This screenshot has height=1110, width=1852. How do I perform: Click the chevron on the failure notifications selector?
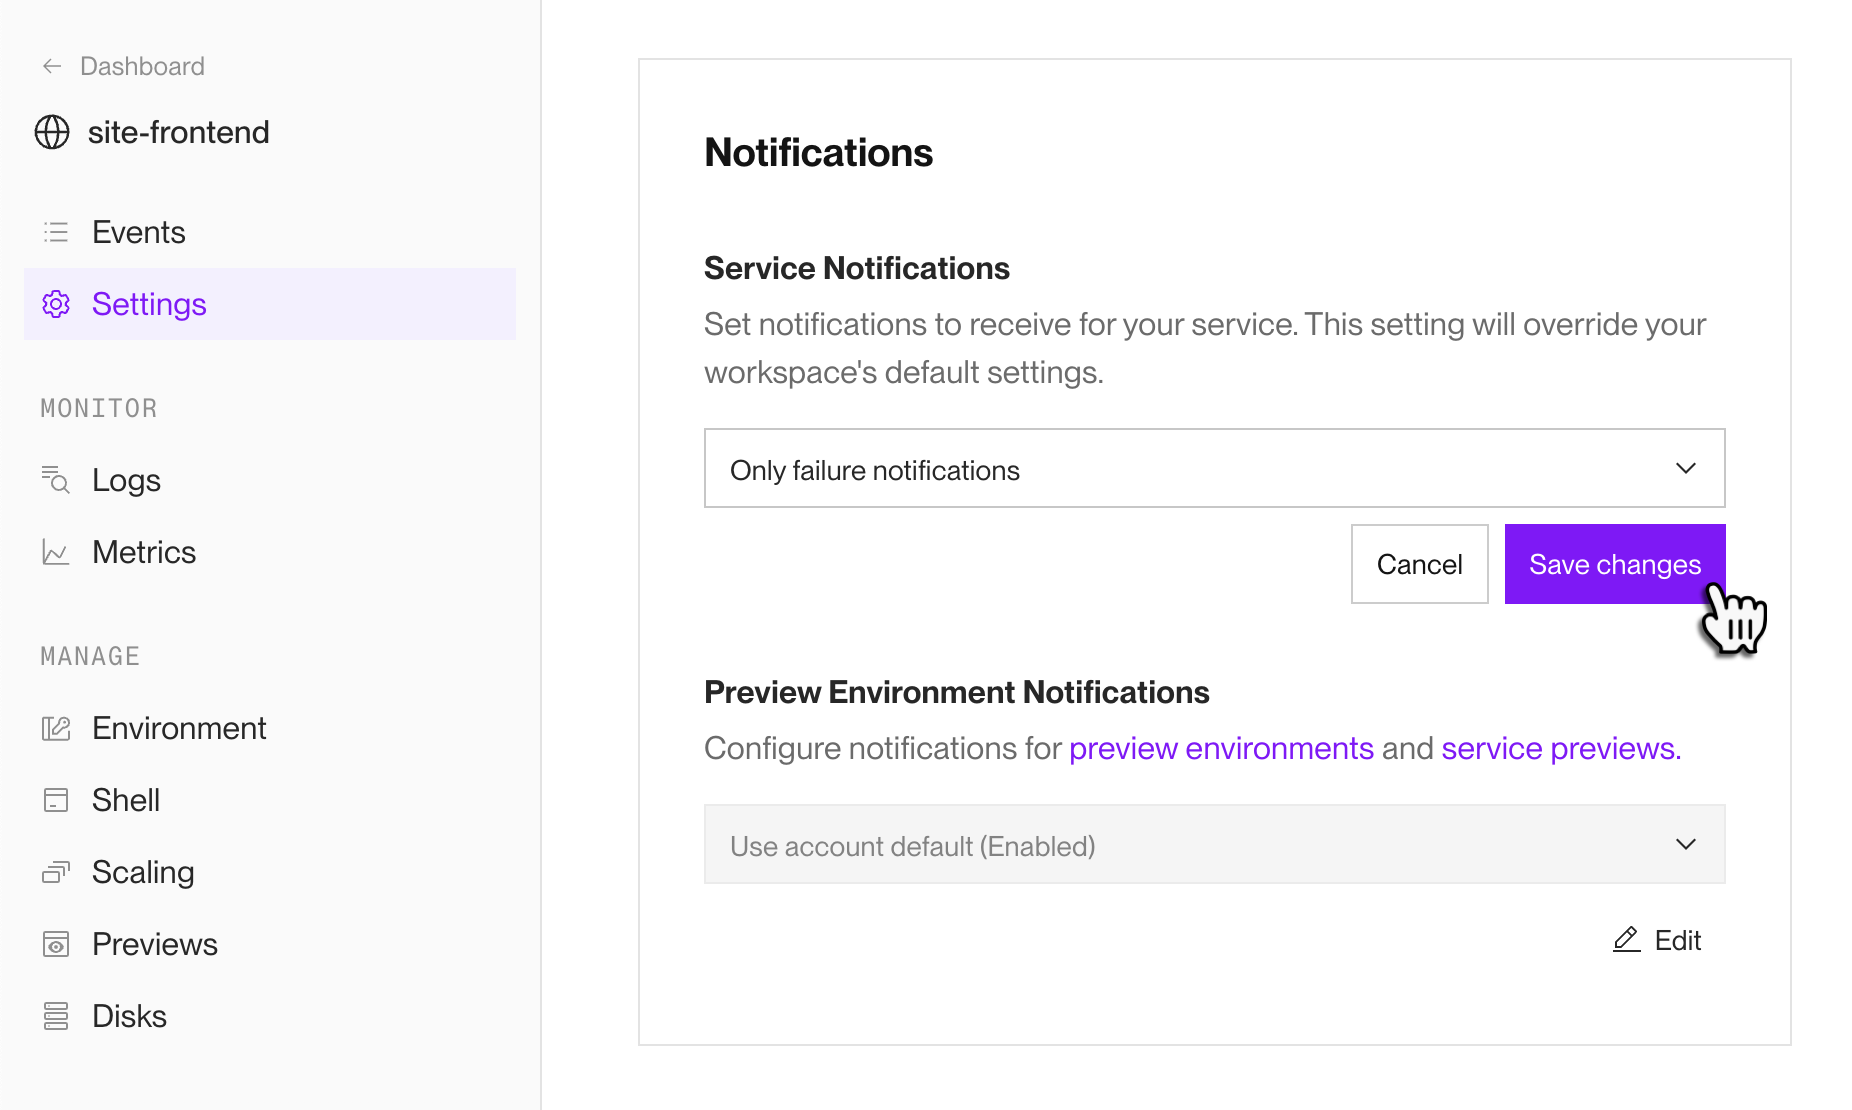[1686, 467]
